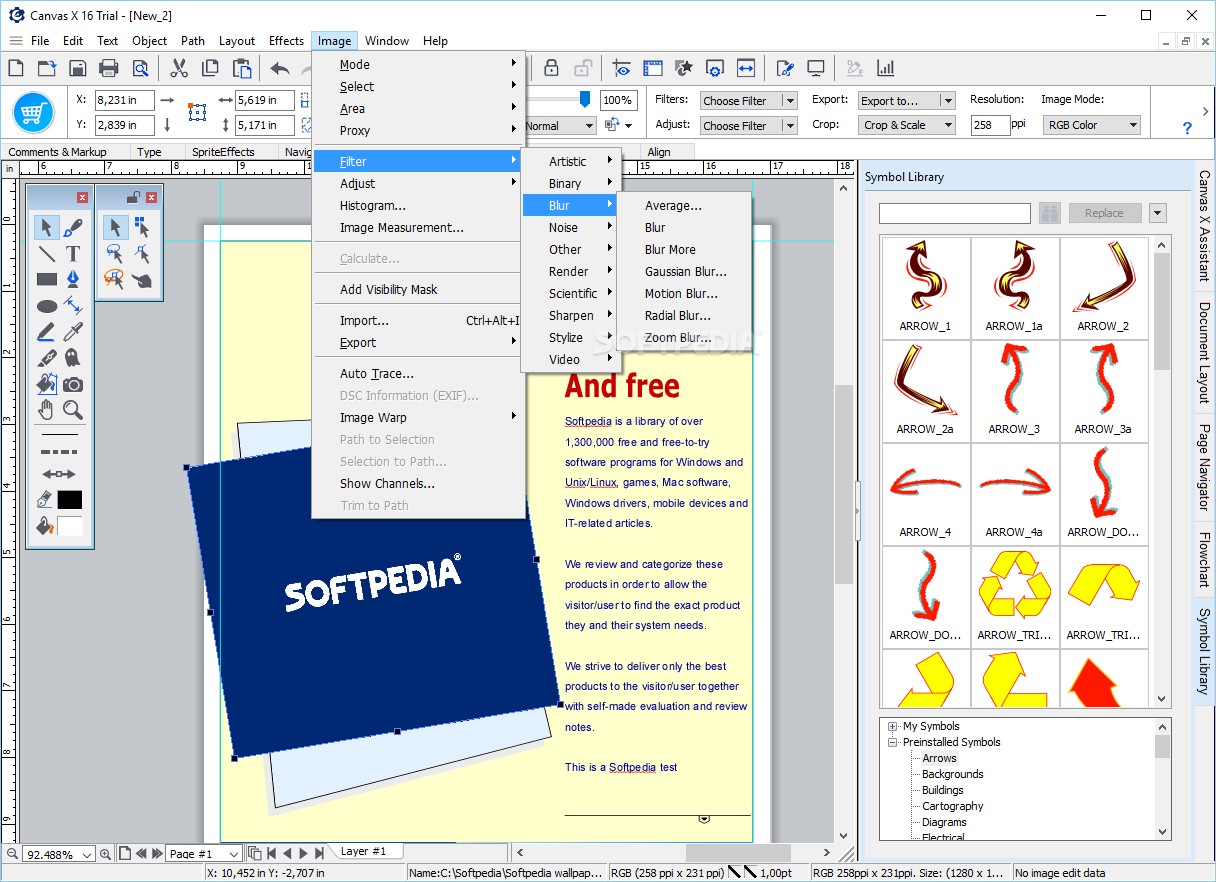
Task: Click the Print Preview magnifier icon
Action: pyautogui.click(x=140, y=68)
